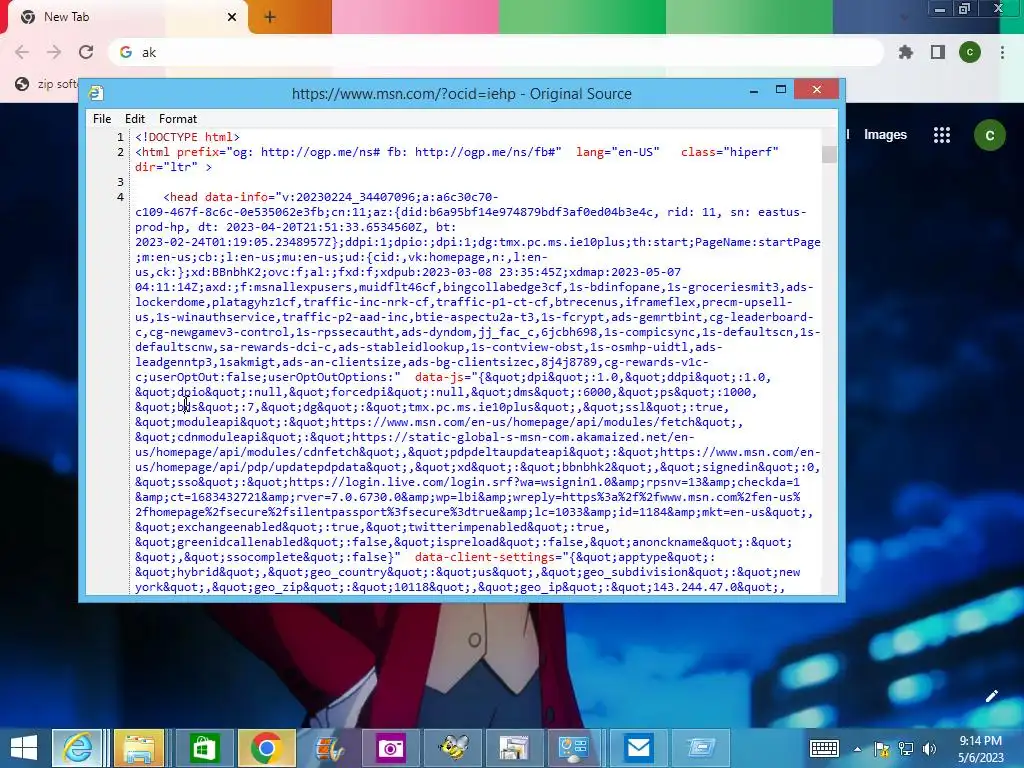The width and height of the screenshot is (1024, 768).
Task: Open the zip soft bookmark
Action: pos(46,84)
